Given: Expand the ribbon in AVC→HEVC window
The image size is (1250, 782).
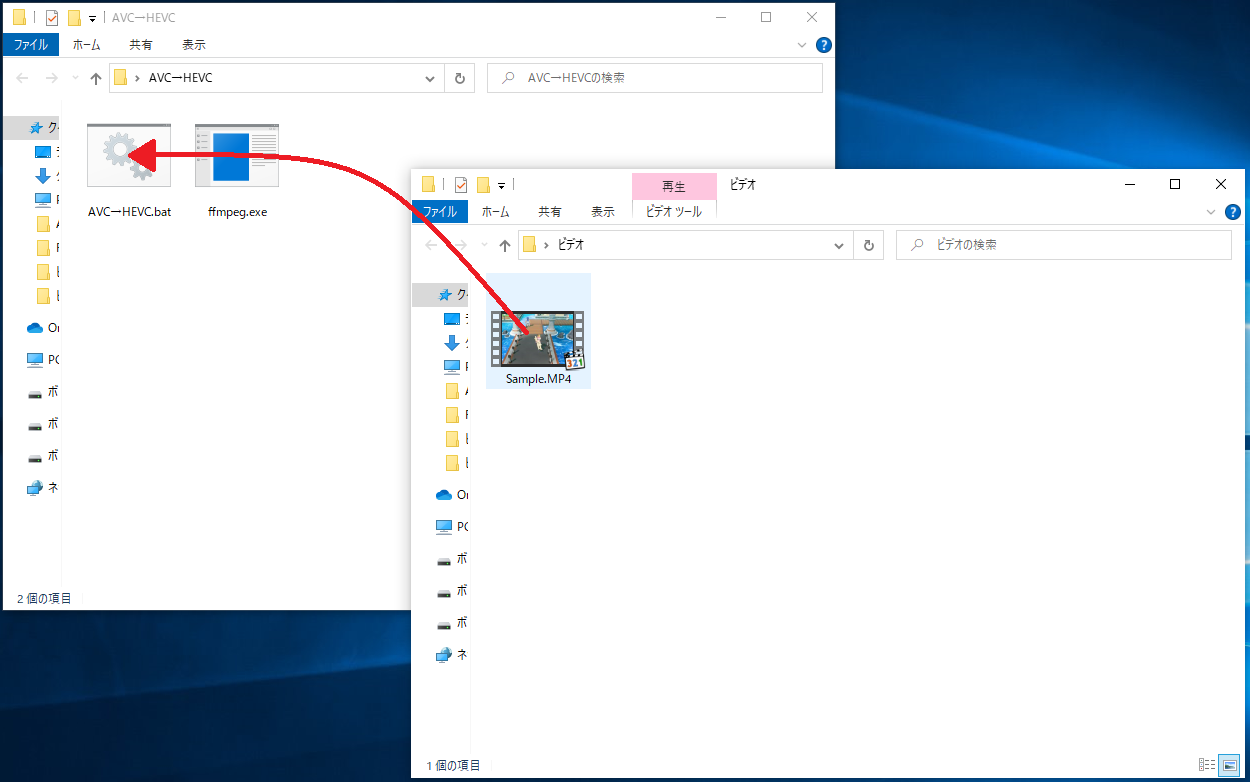Looking at the screenshot, I should click(x=802, y=45).
